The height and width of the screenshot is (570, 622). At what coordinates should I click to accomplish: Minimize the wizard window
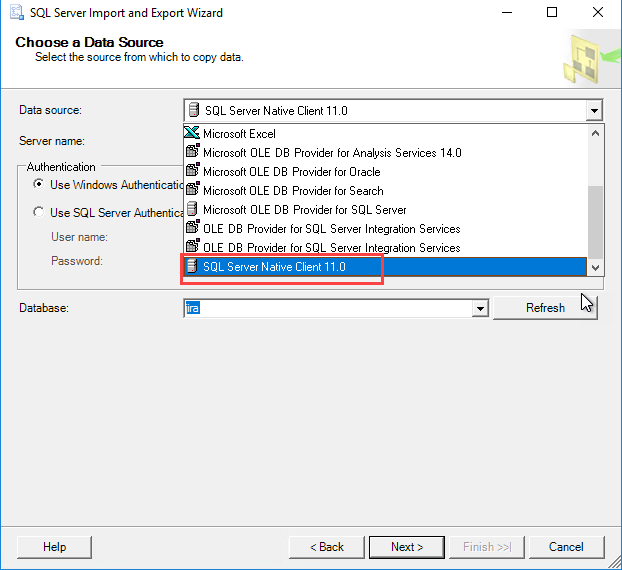pos(507,12)
